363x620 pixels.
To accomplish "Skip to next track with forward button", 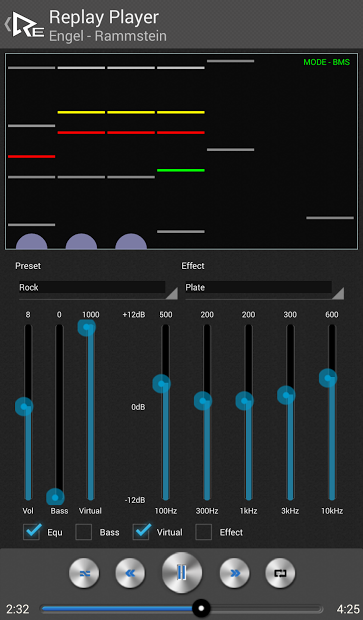I will [234, 573].
